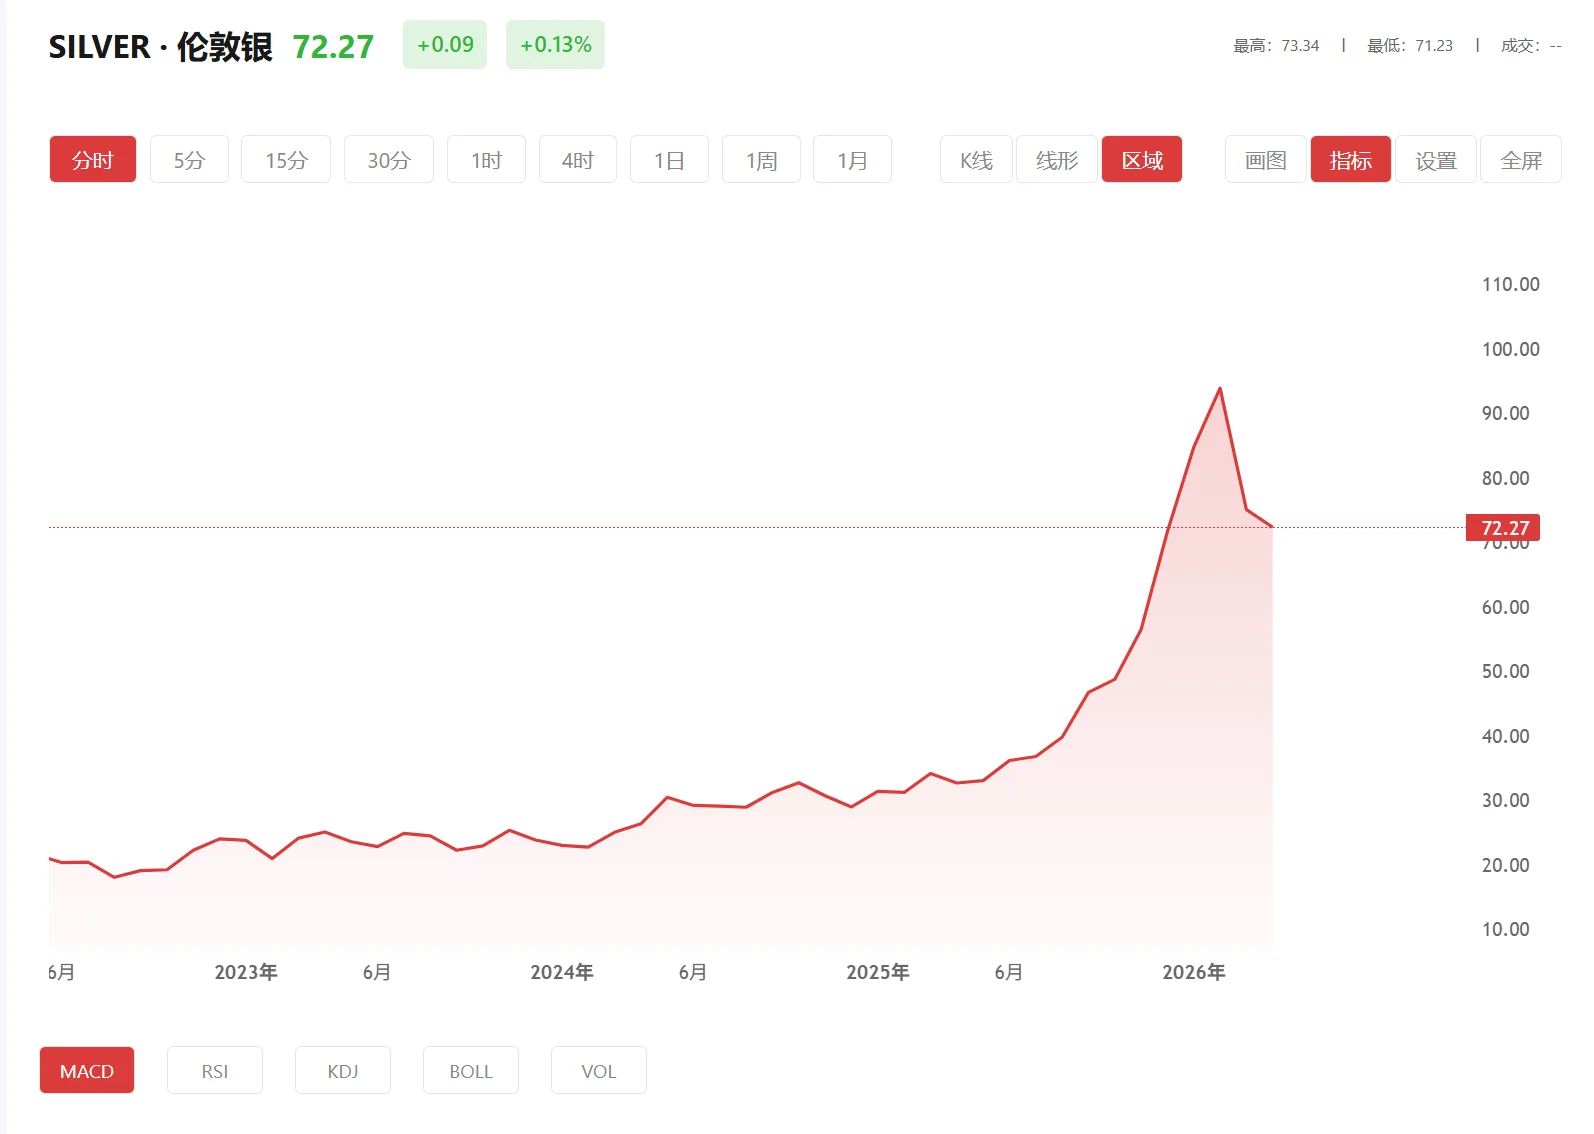Switch to the 1时 hourly chart
The width and height of the screenshot is (1594, 1134).
(x=486, y=160)
